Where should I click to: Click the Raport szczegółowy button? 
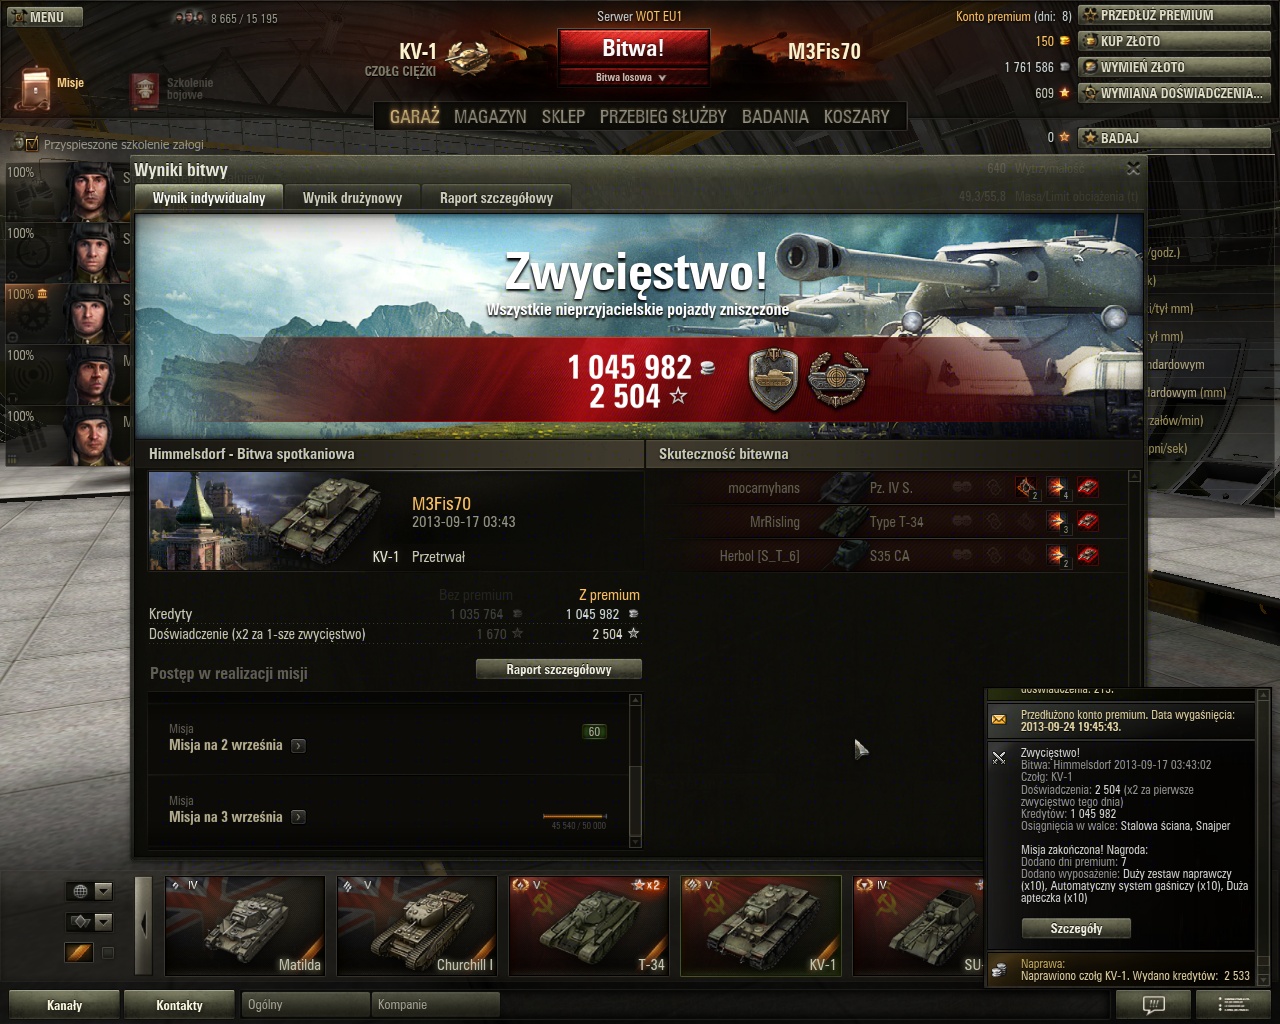tap(559, 670)
